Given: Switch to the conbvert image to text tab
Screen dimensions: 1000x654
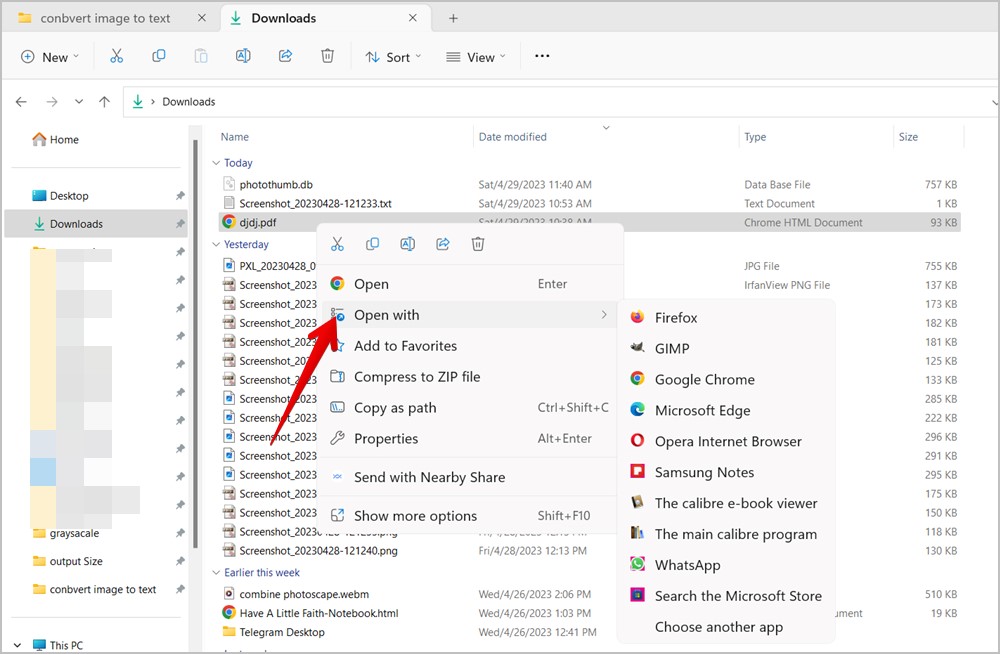Looking at the screenshot, I should [105, 18].
